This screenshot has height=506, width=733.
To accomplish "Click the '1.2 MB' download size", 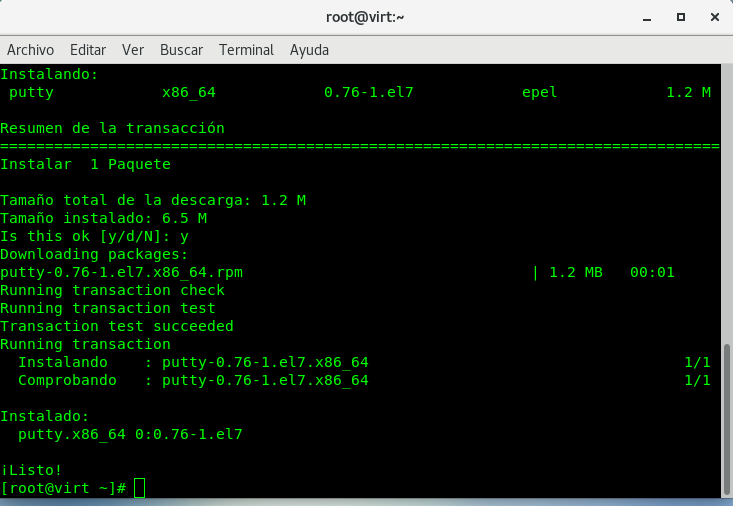I will [x=576, y=272].
